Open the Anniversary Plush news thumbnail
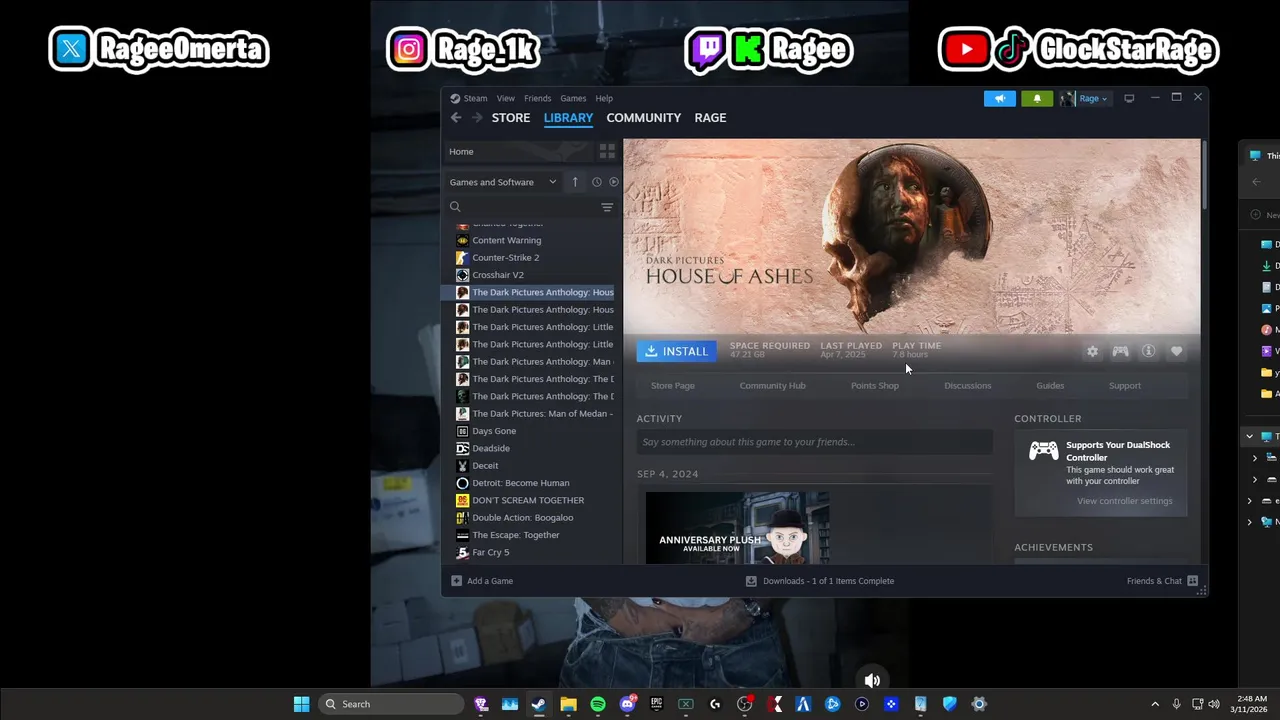Screen dimensions: 1280x720 pyautogui.click(x=737, y=528)
